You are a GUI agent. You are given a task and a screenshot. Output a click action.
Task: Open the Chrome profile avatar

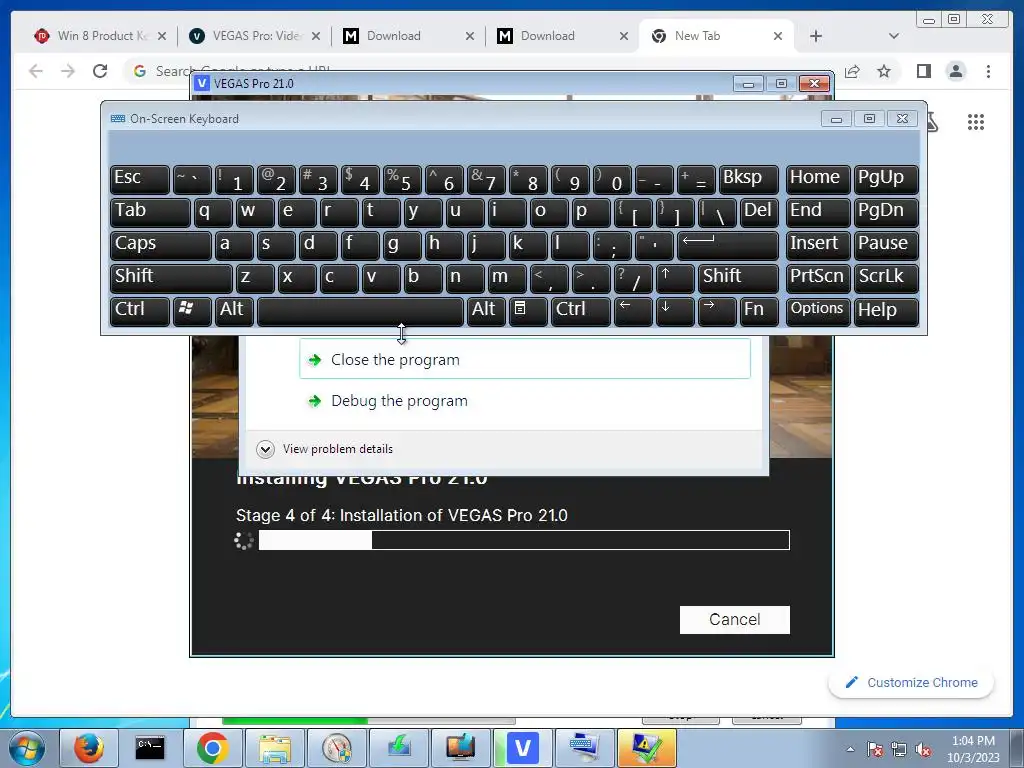(956, 71)
